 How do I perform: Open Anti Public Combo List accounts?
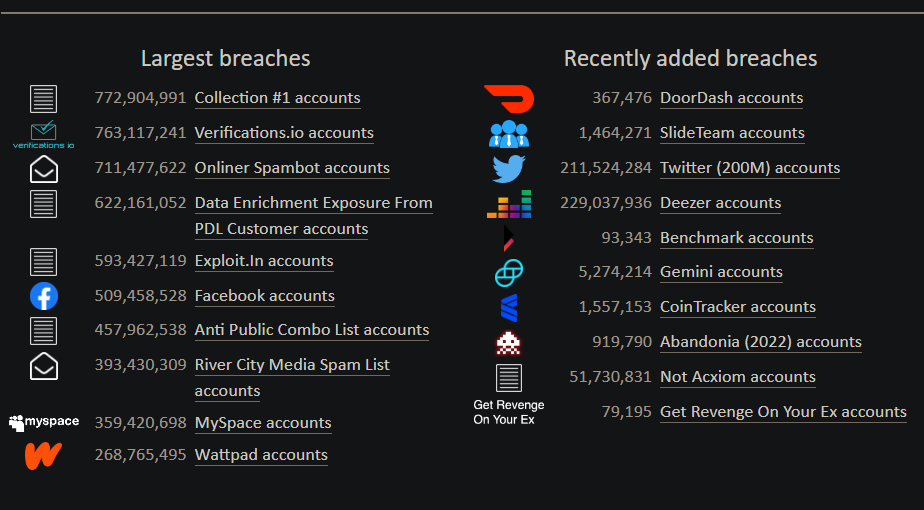[311, 330]
